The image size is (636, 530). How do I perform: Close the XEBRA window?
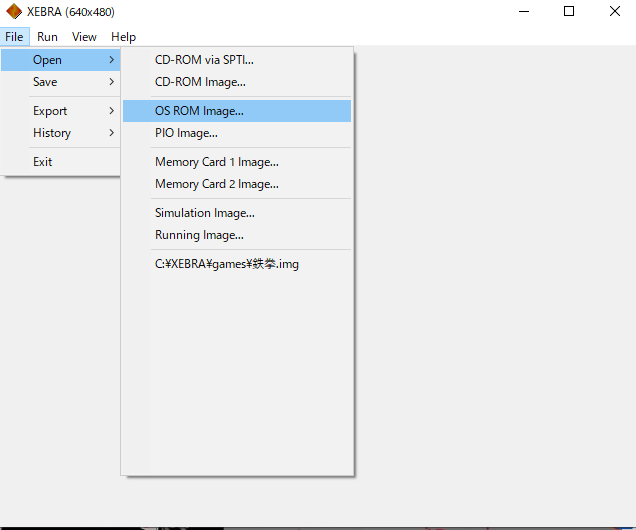[x=615, y=11]
